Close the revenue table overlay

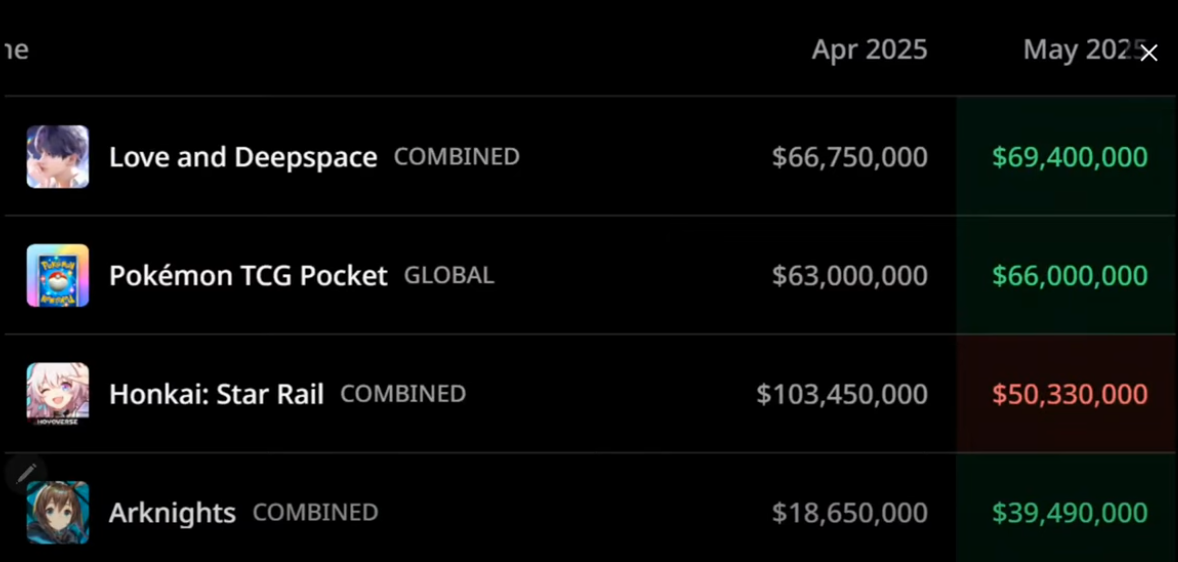(1149, 53)
